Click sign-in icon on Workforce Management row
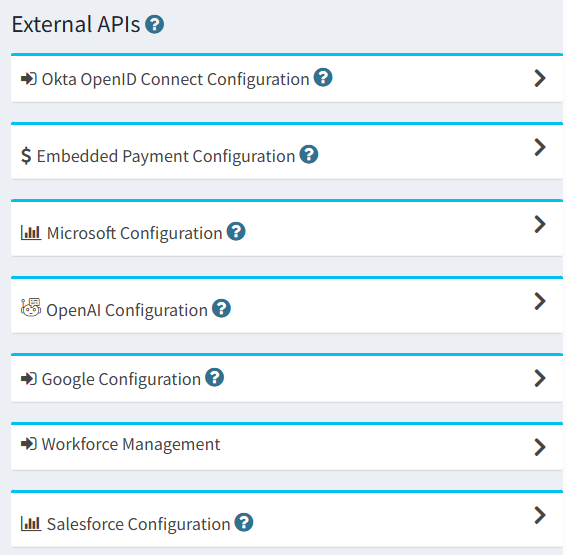Screen dimensions: 566x555 [x=29, y=444]
